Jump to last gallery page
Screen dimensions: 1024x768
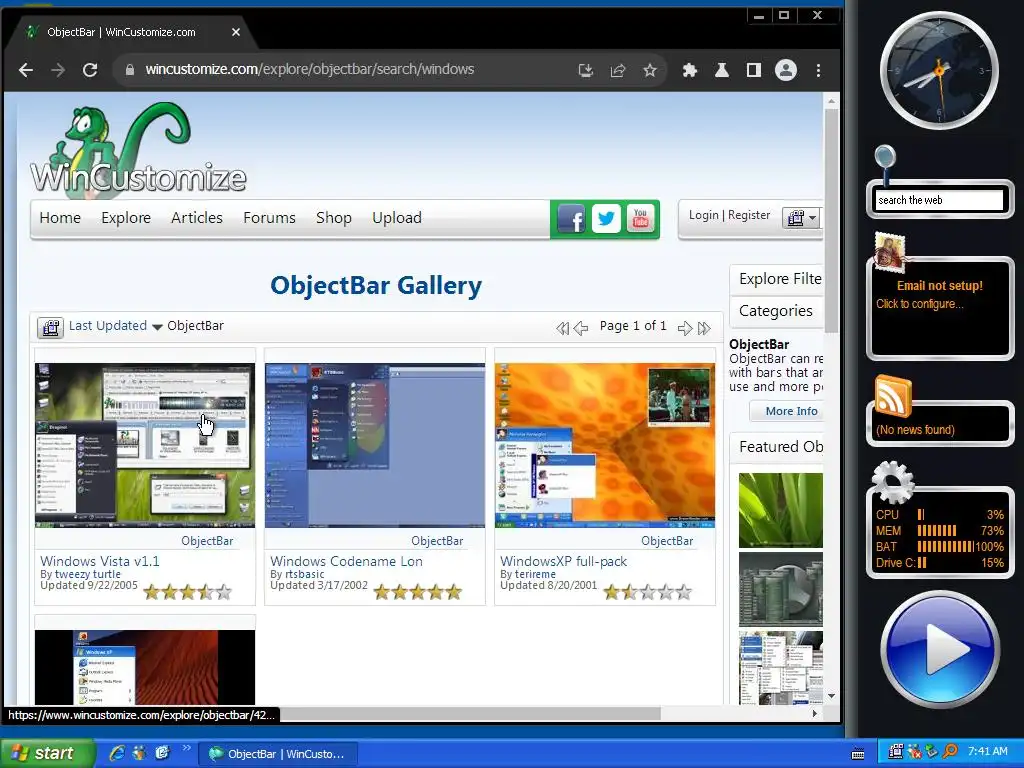coord(703,328)
